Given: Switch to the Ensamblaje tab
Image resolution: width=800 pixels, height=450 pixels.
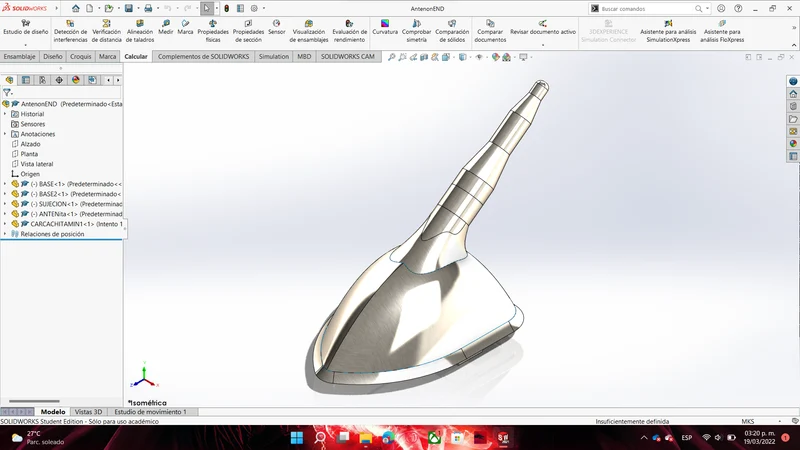Looking at the screenshot, I should click(19, 56).
